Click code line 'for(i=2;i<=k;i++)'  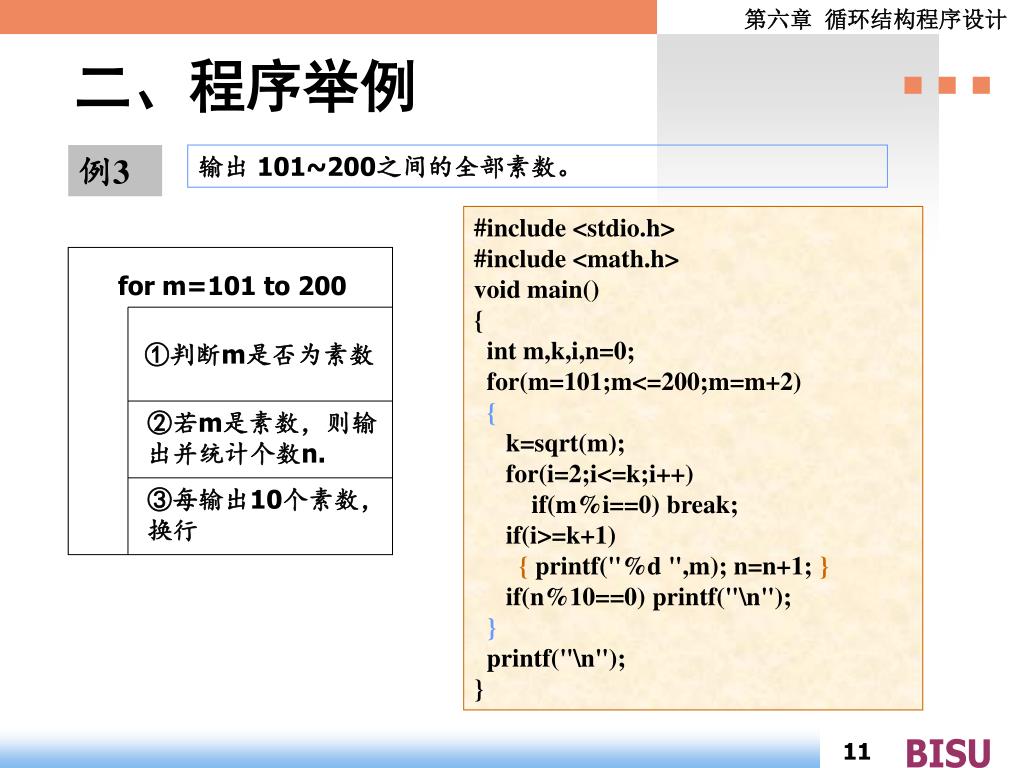coord(599,474)
